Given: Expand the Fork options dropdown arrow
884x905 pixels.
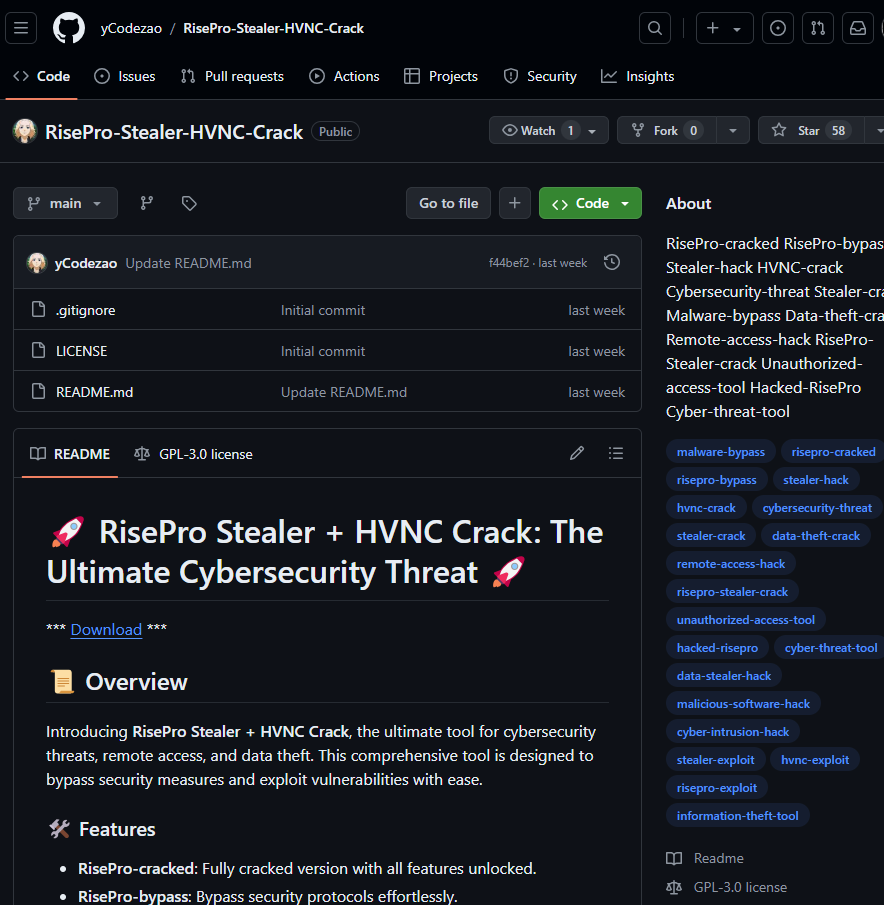Looking at the screenshot, I should [x=733, y=131].
